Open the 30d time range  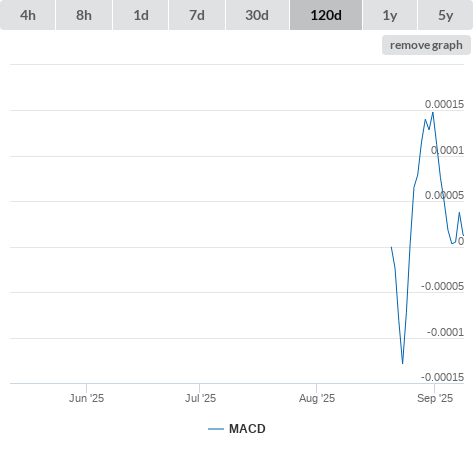click(x=257, y=15)
